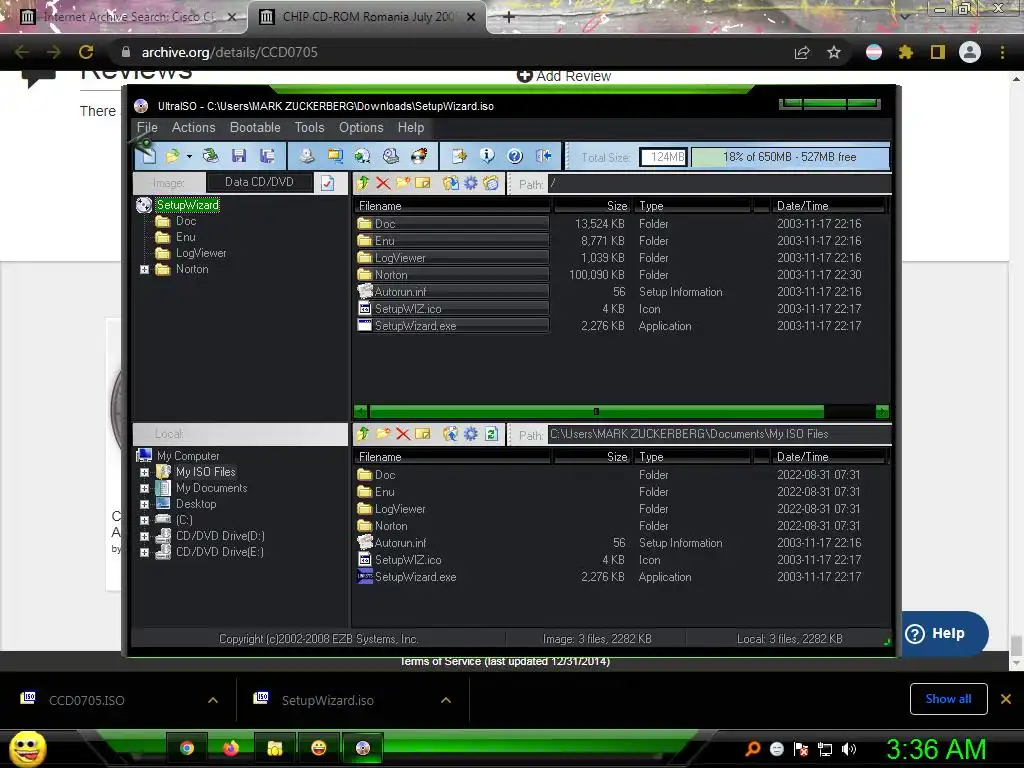Click the Date/Time column header in Local list
This screenshot has width=1024, height=768.
(x=828, y=456)
